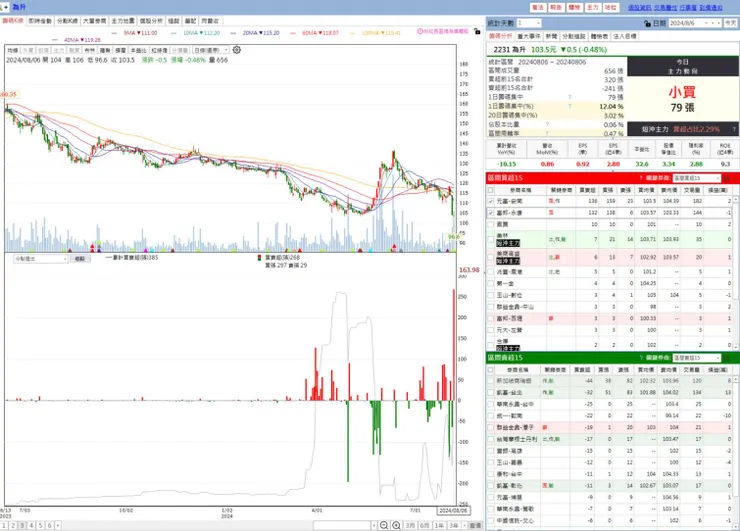This screenshot has height=531, width=740.
Task: Click help icon beside 1日籌碼集中 張 row
Action: point(570,97)
